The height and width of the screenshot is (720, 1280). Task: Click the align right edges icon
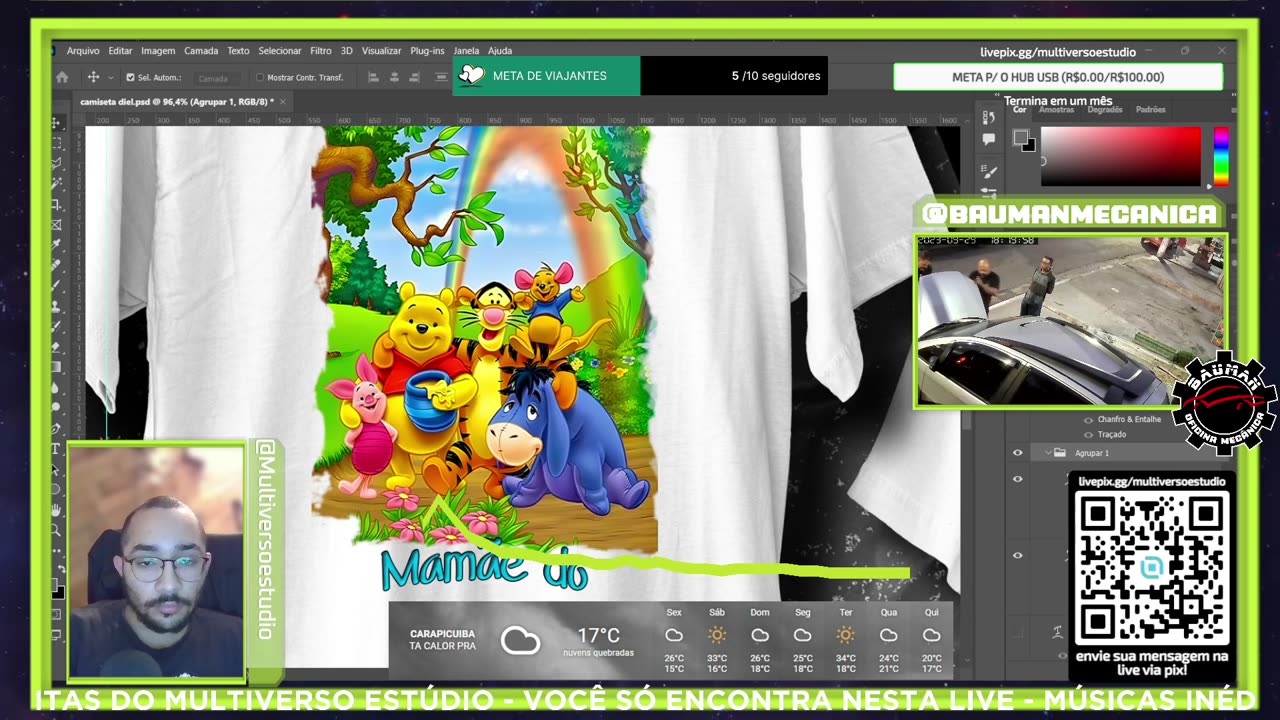pos(414,77)
